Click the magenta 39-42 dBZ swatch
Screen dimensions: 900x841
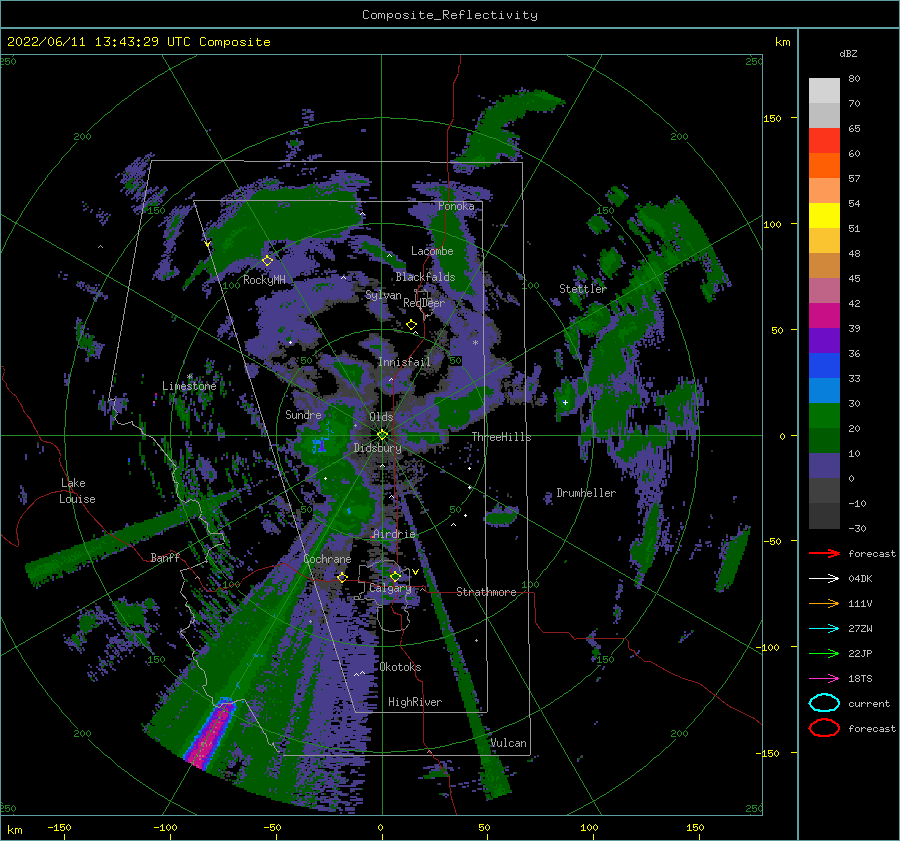(x=824, y=315)
